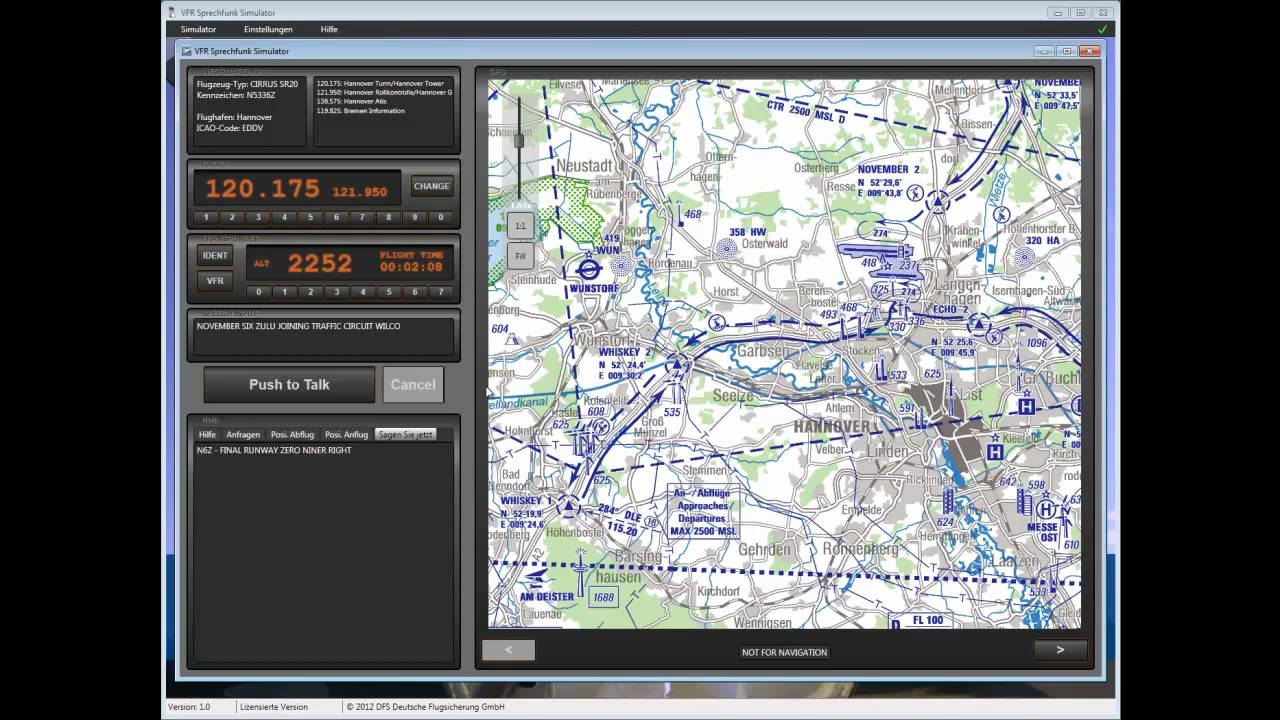Switch to the Posi. Anflug tab

click(x=346, y=435)
